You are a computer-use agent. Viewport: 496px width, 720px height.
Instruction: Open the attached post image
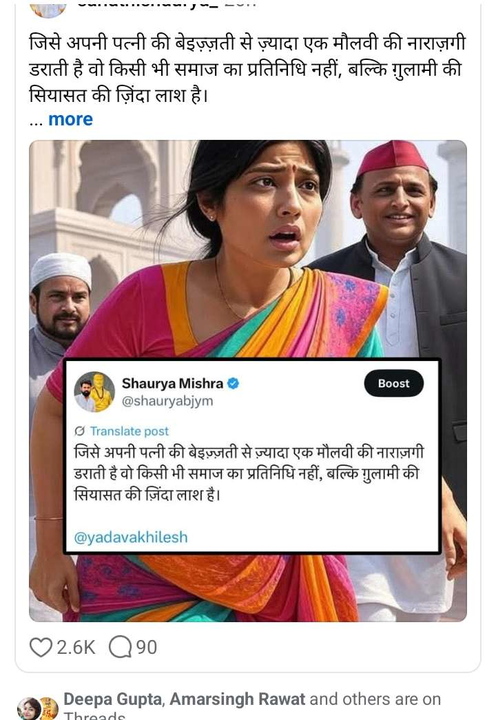point(248,381)
